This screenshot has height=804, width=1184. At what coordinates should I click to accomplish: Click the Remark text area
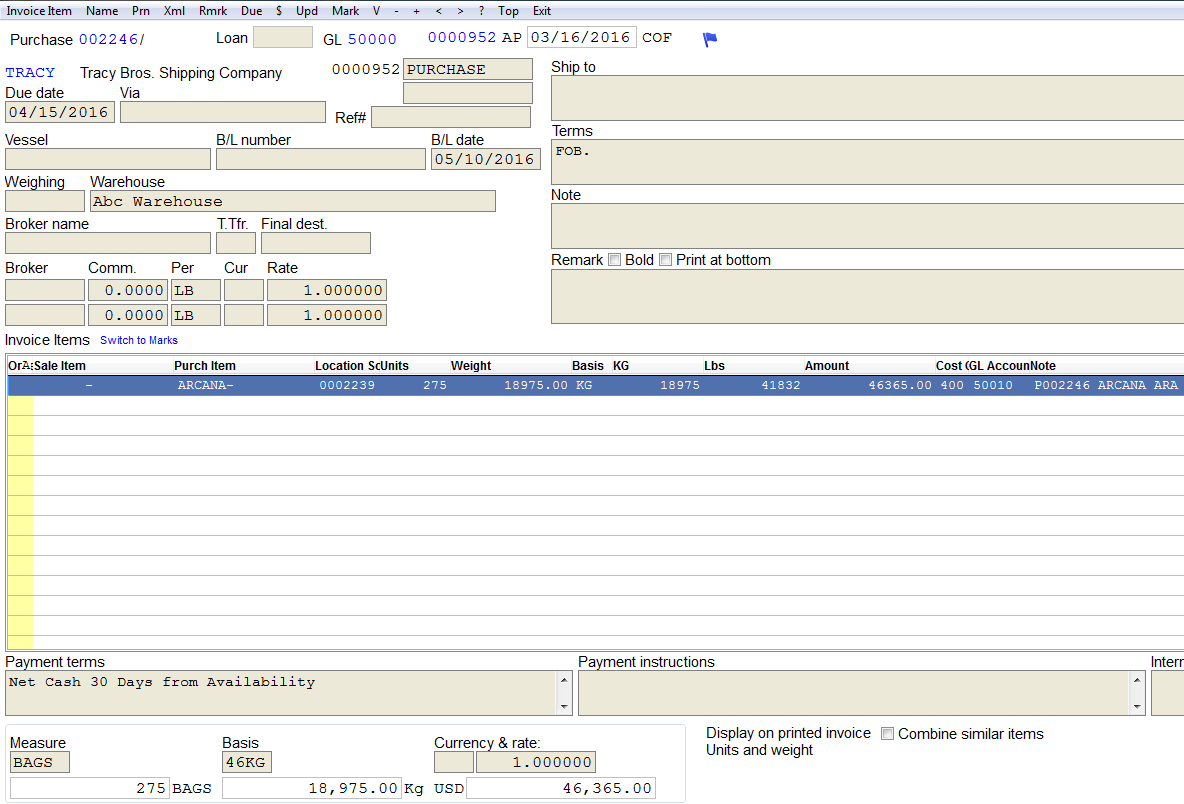tap(868, 297)
